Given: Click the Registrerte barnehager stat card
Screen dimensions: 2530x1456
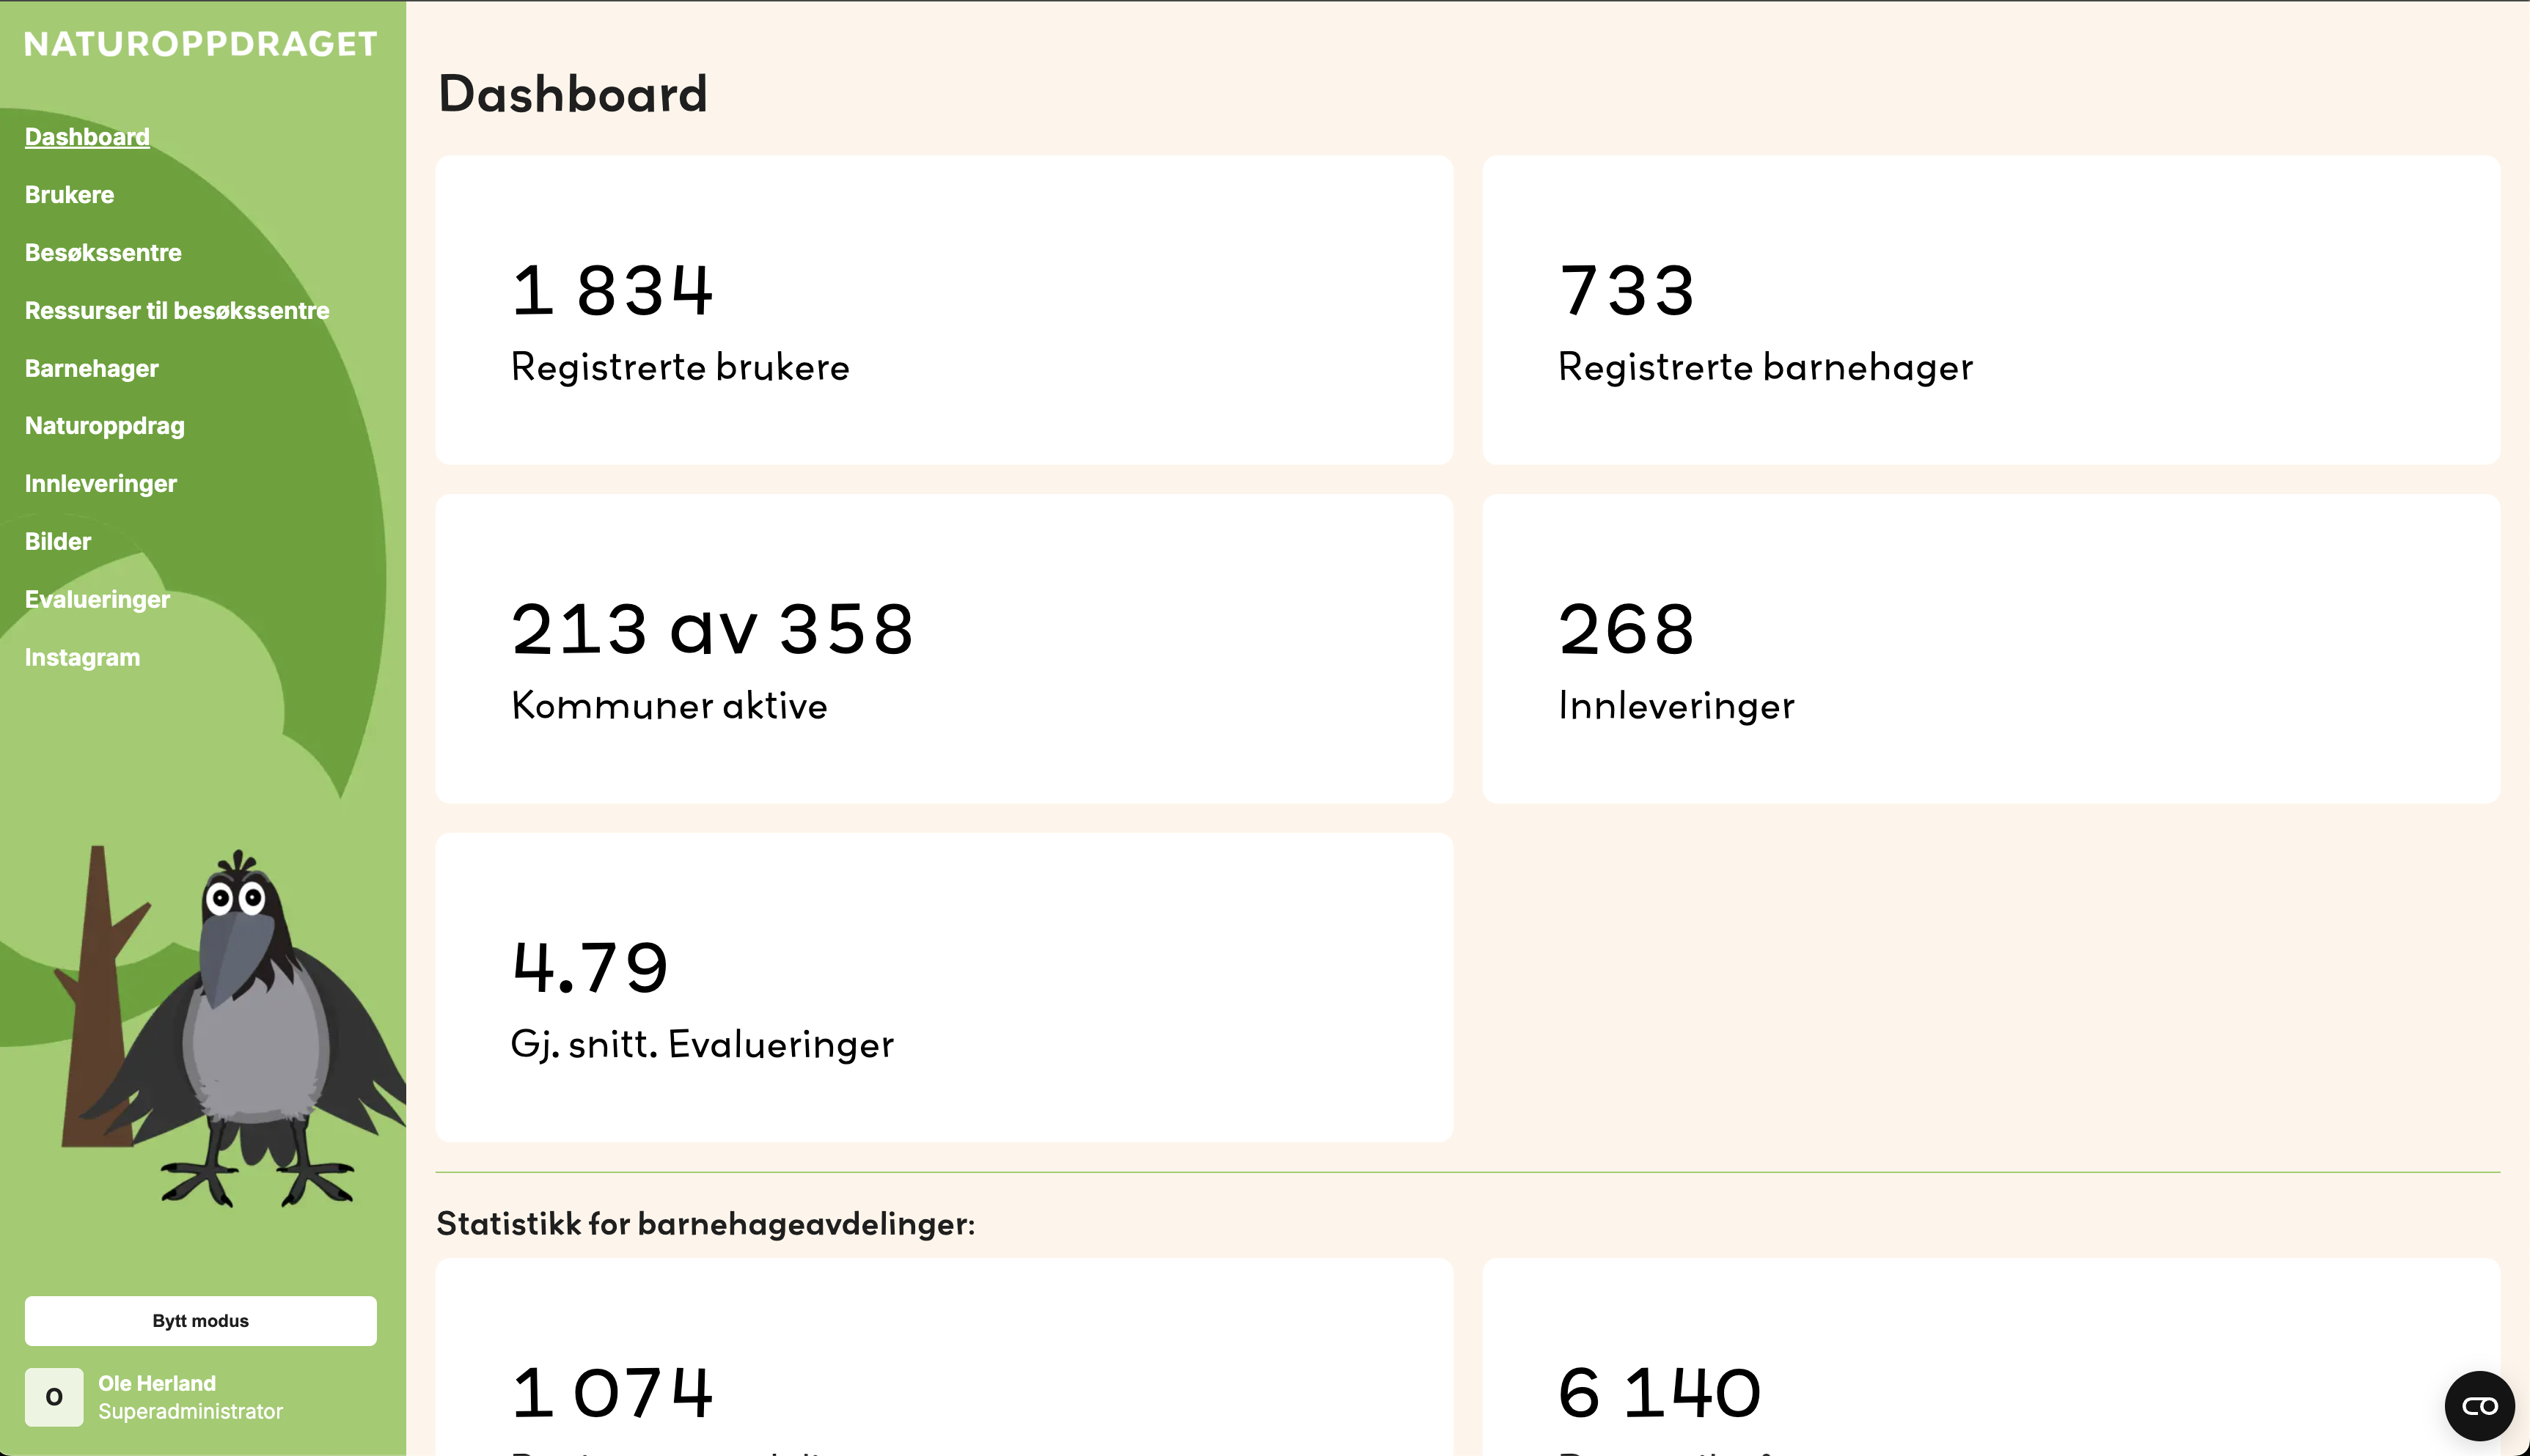Looking at the screenshot, I should pos(1990,310).
